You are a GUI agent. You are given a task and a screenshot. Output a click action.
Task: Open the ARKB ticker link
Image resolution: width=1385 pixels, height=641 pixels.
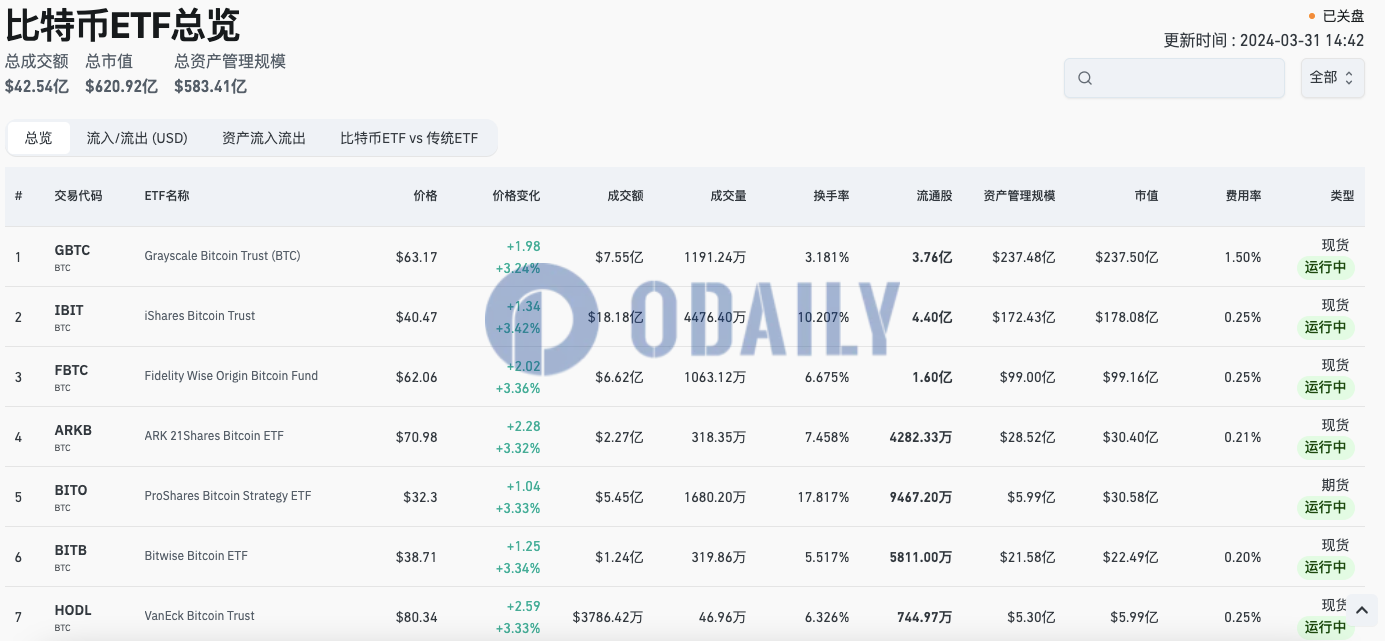[x=73, y=430]
